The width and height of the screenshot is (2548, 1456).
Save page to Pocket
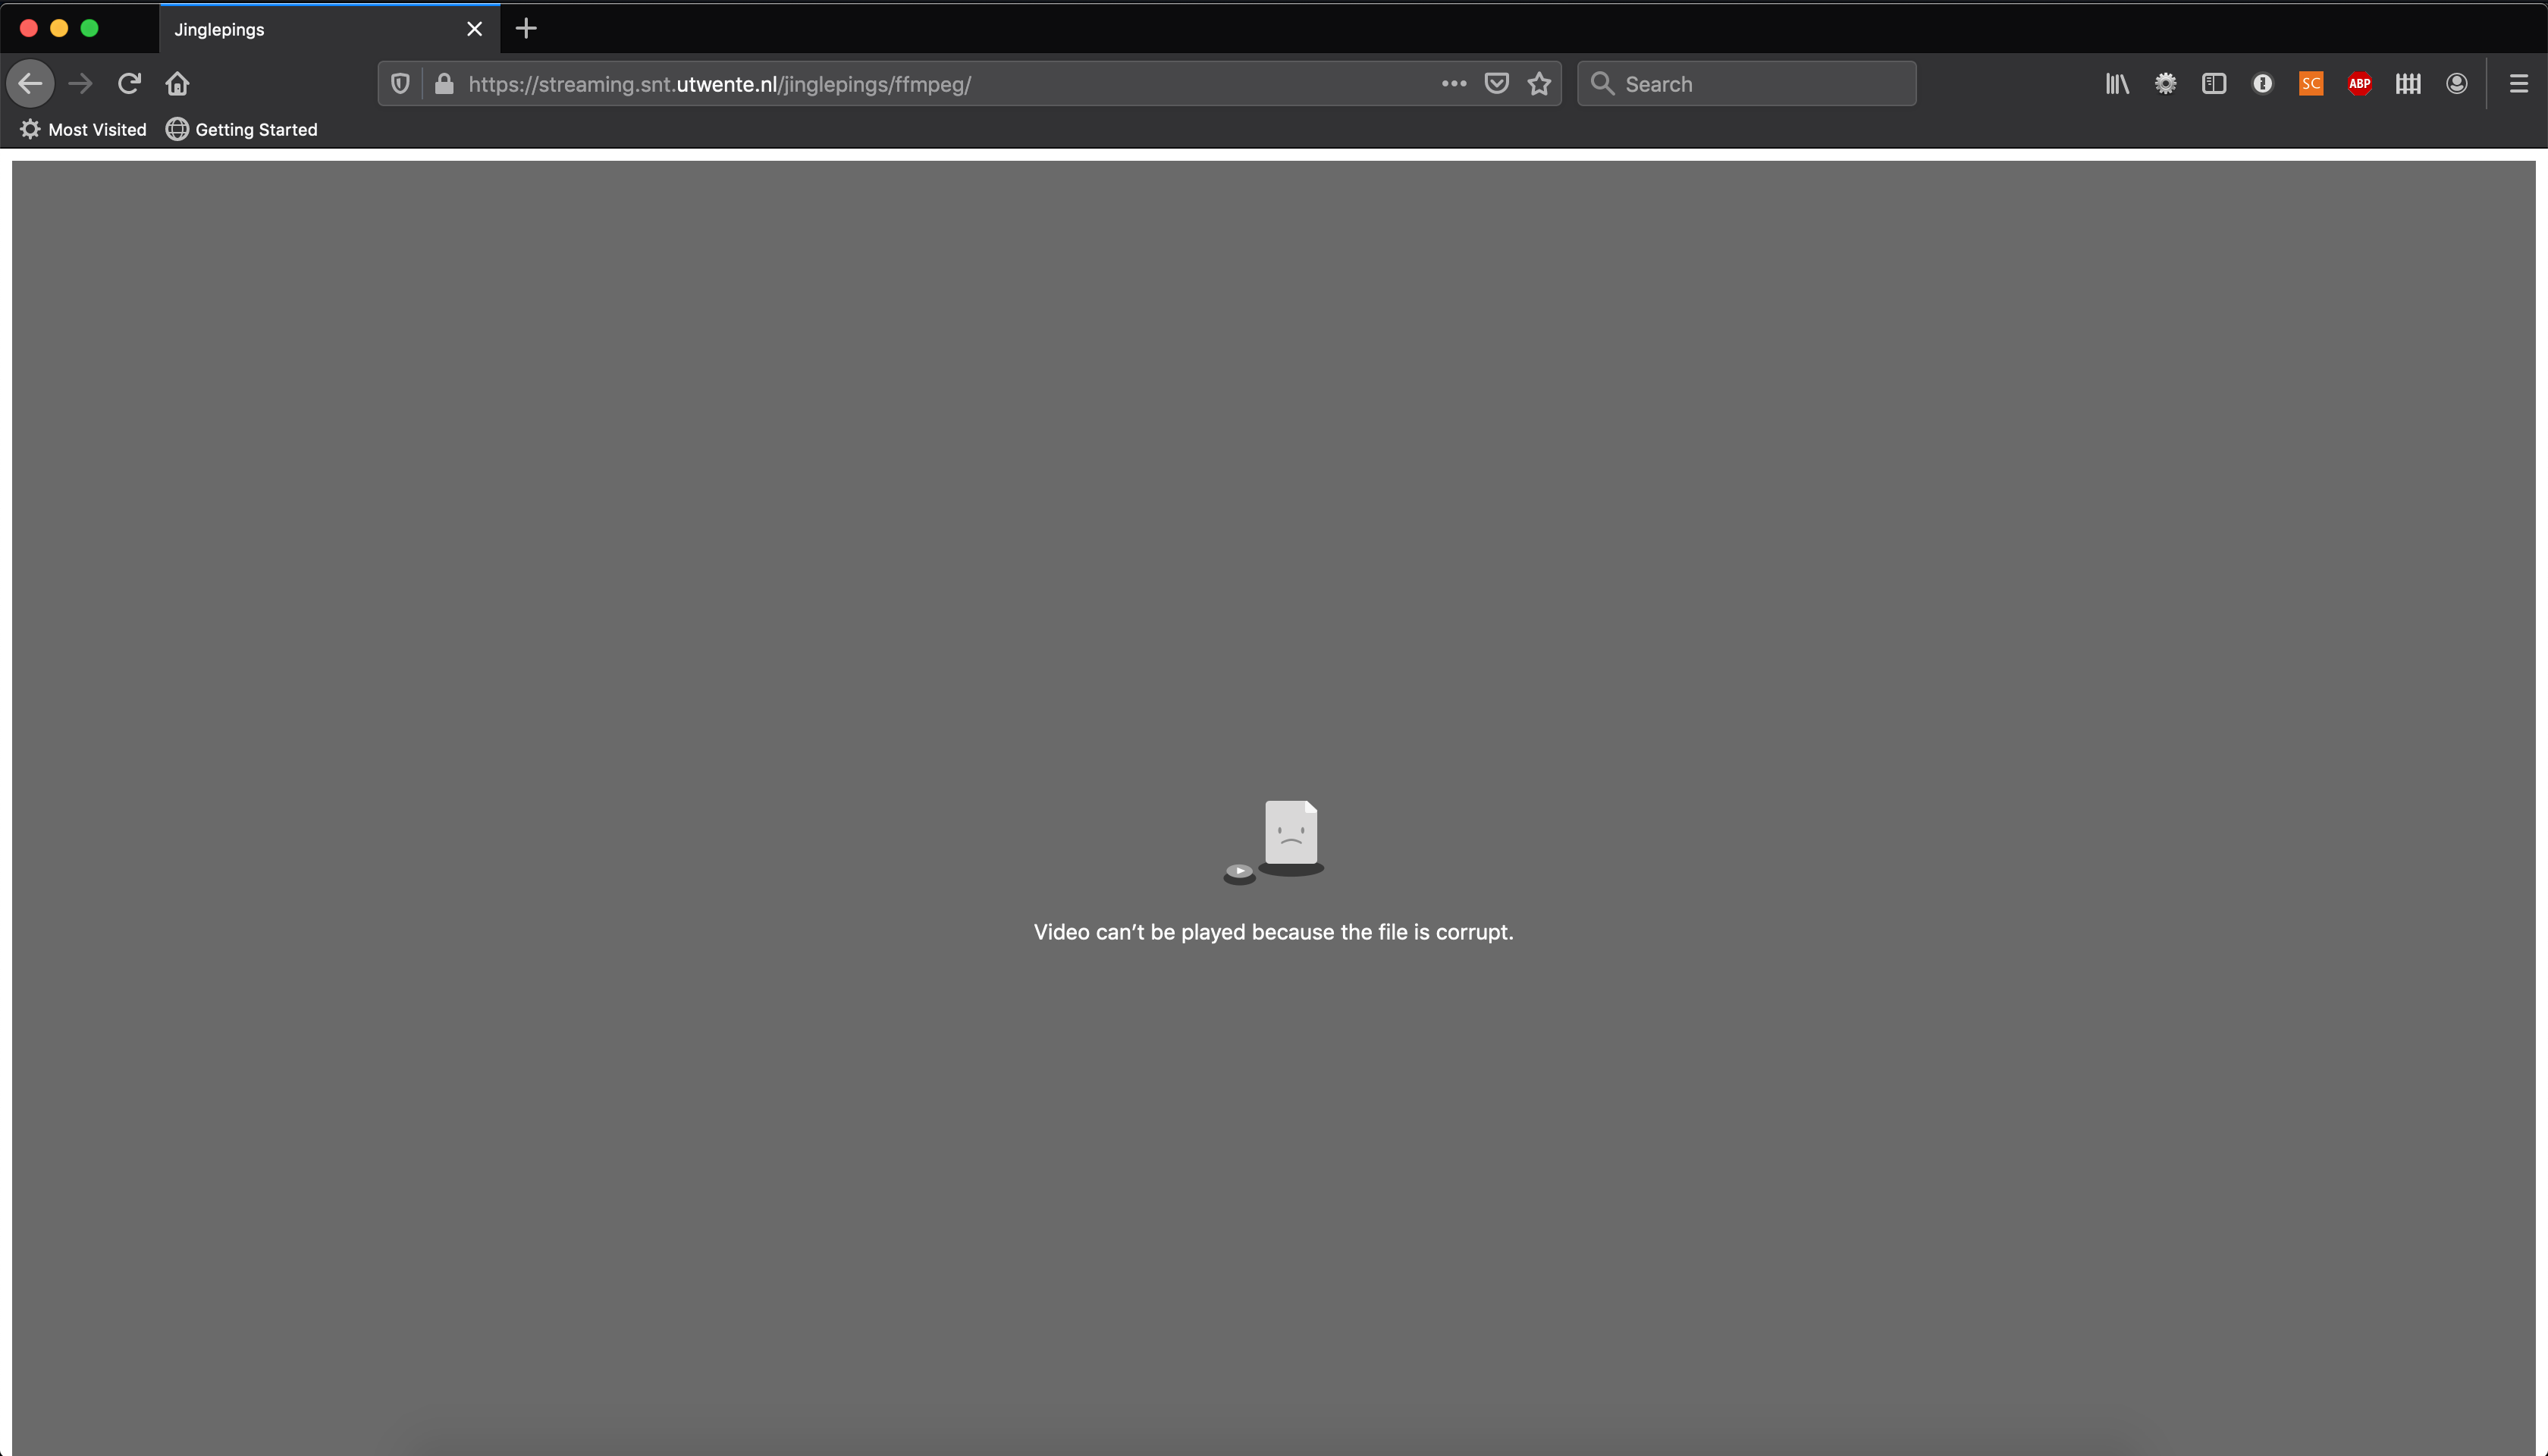pos(1496,84)
